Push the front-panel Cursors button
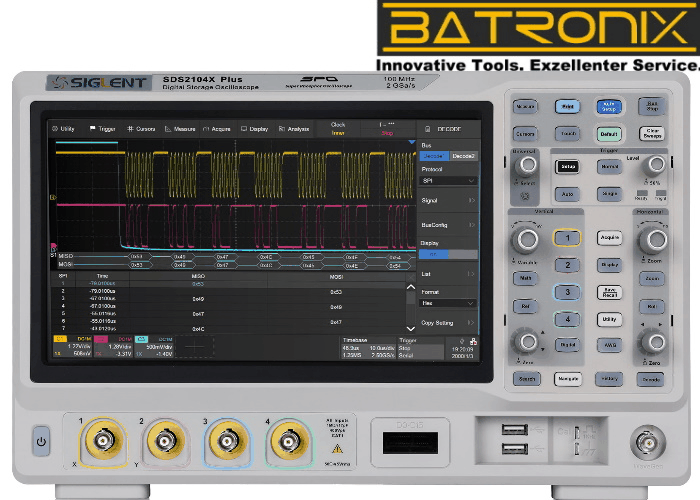700x500 pixels. tap(525, 134)
